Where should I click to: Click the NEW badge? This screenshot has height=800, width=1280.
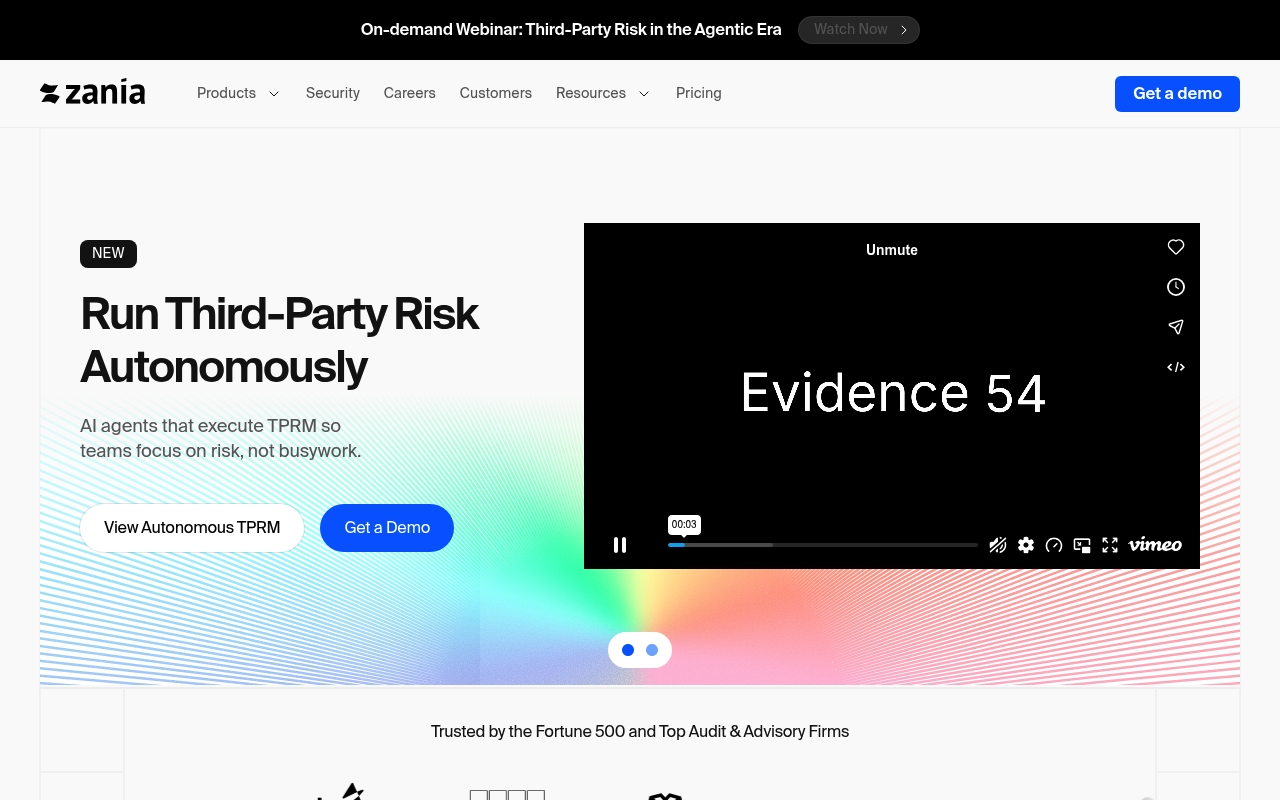point(108,254)
